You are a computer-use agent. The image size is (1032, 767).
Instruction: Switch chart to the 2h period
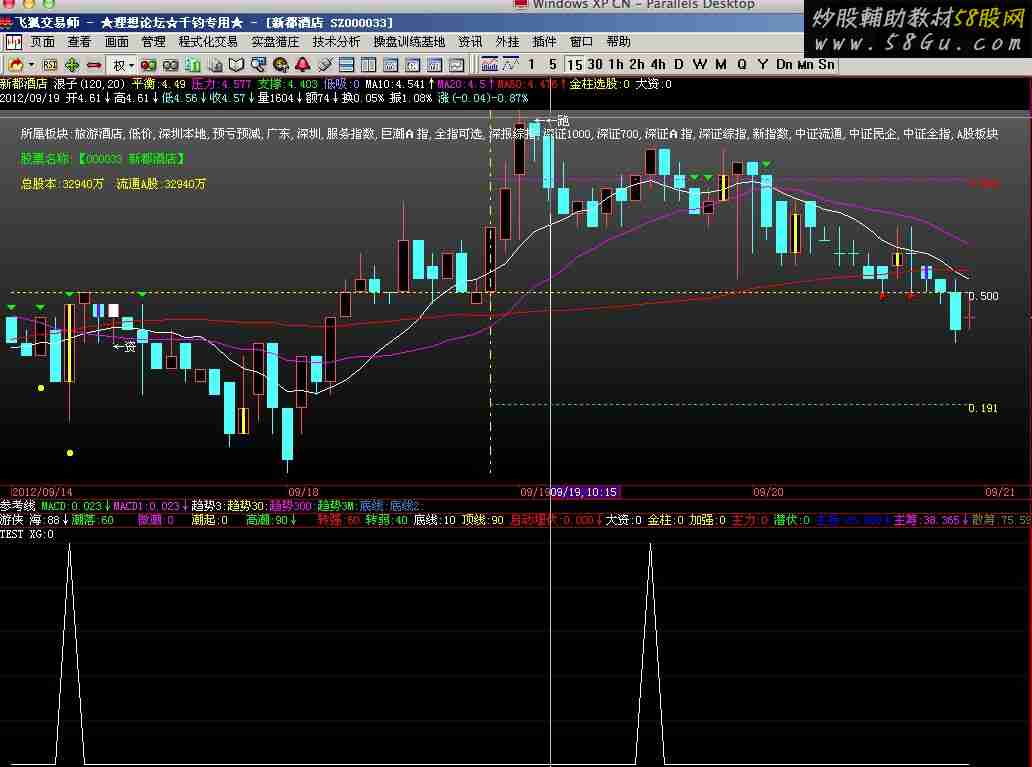[x=636, y=65]
